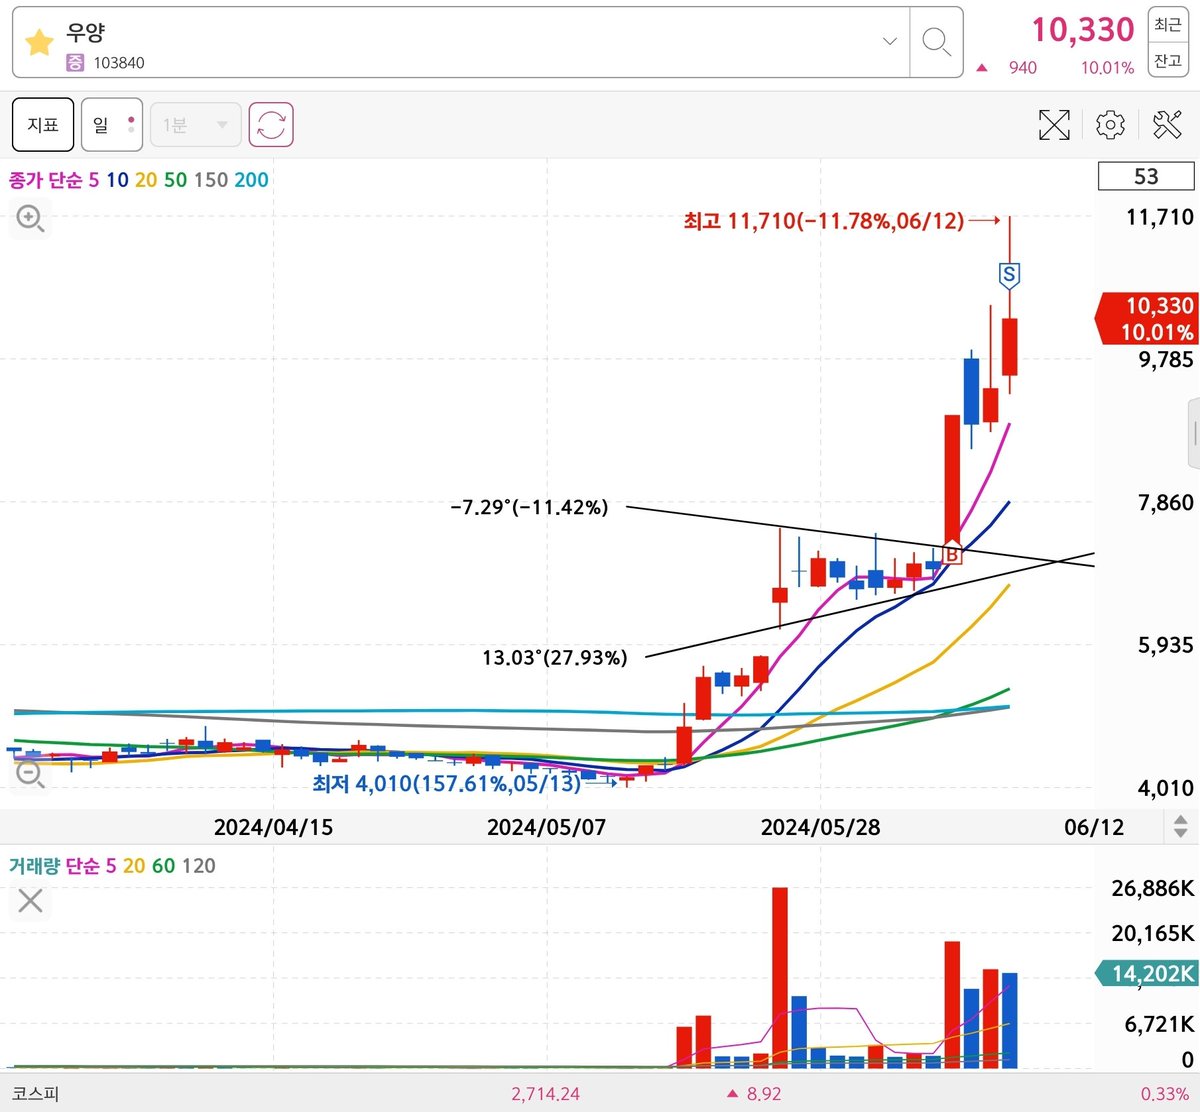Click the 코스피 index ticker label

(x=35, y=1093)
